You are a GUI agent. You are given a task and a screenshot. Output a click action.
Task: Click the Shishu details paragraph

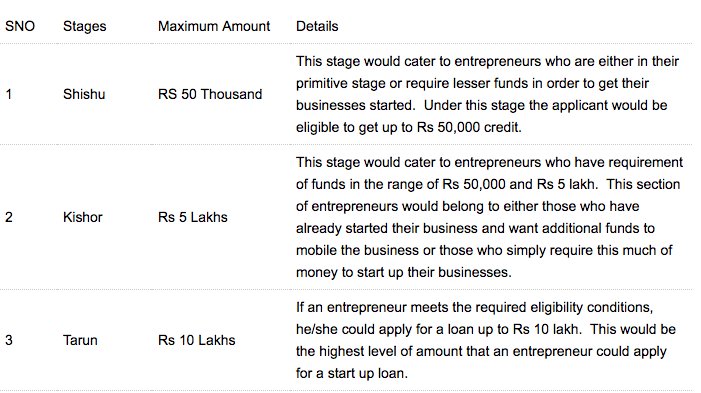point(487,94)
